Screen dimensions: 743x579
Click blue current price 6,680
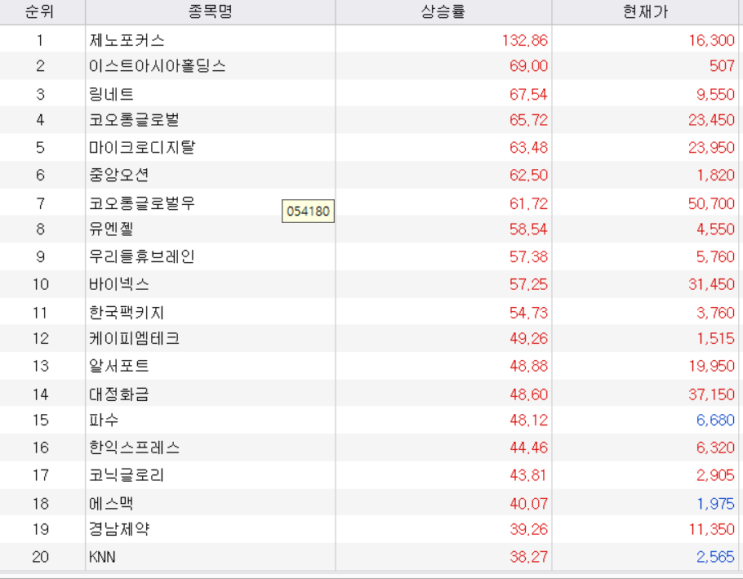pos(716,420)
